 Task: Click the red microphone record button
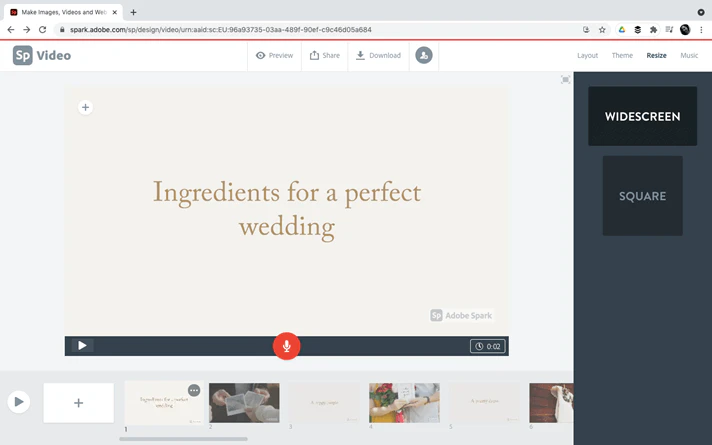(286, 346)
